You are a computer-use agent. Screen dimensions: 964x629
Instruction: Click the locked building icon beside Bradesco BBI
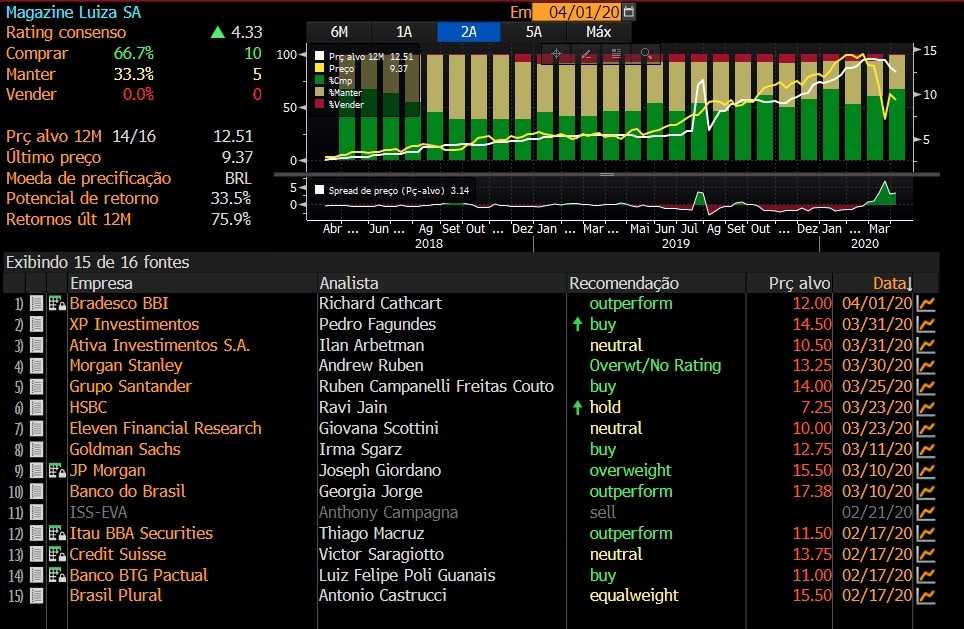click(x=57, y=303)
